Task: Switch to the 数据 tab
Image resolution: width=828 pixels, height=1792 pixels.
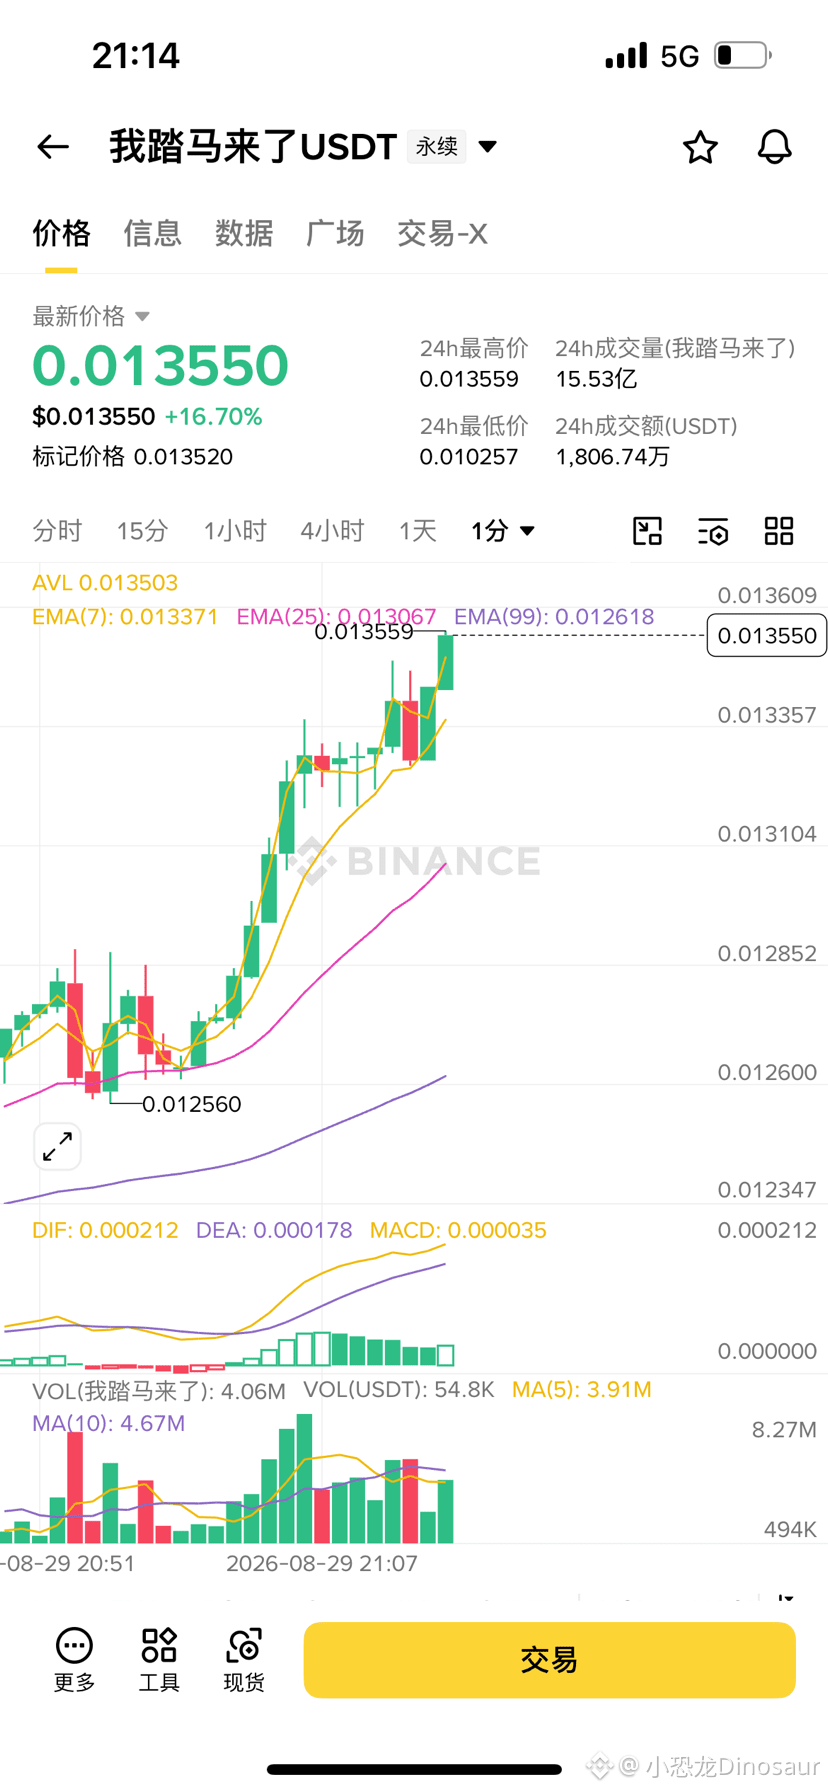Action: click(244, 233)
